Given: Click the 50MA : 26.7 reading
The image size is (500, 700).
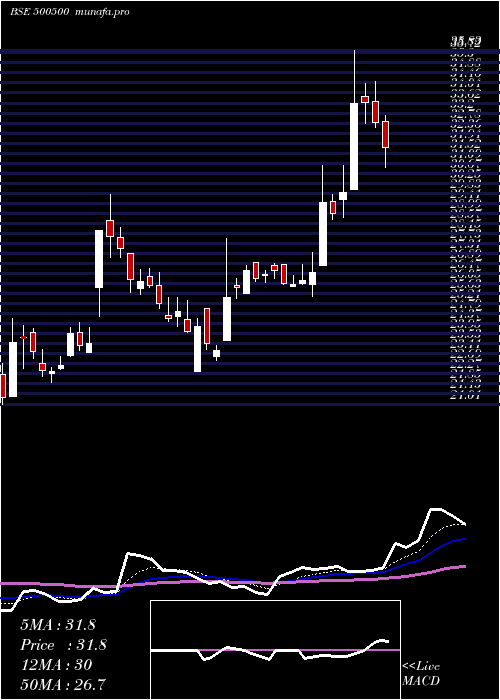Looking at the screenshot, I should pos(63,685).
